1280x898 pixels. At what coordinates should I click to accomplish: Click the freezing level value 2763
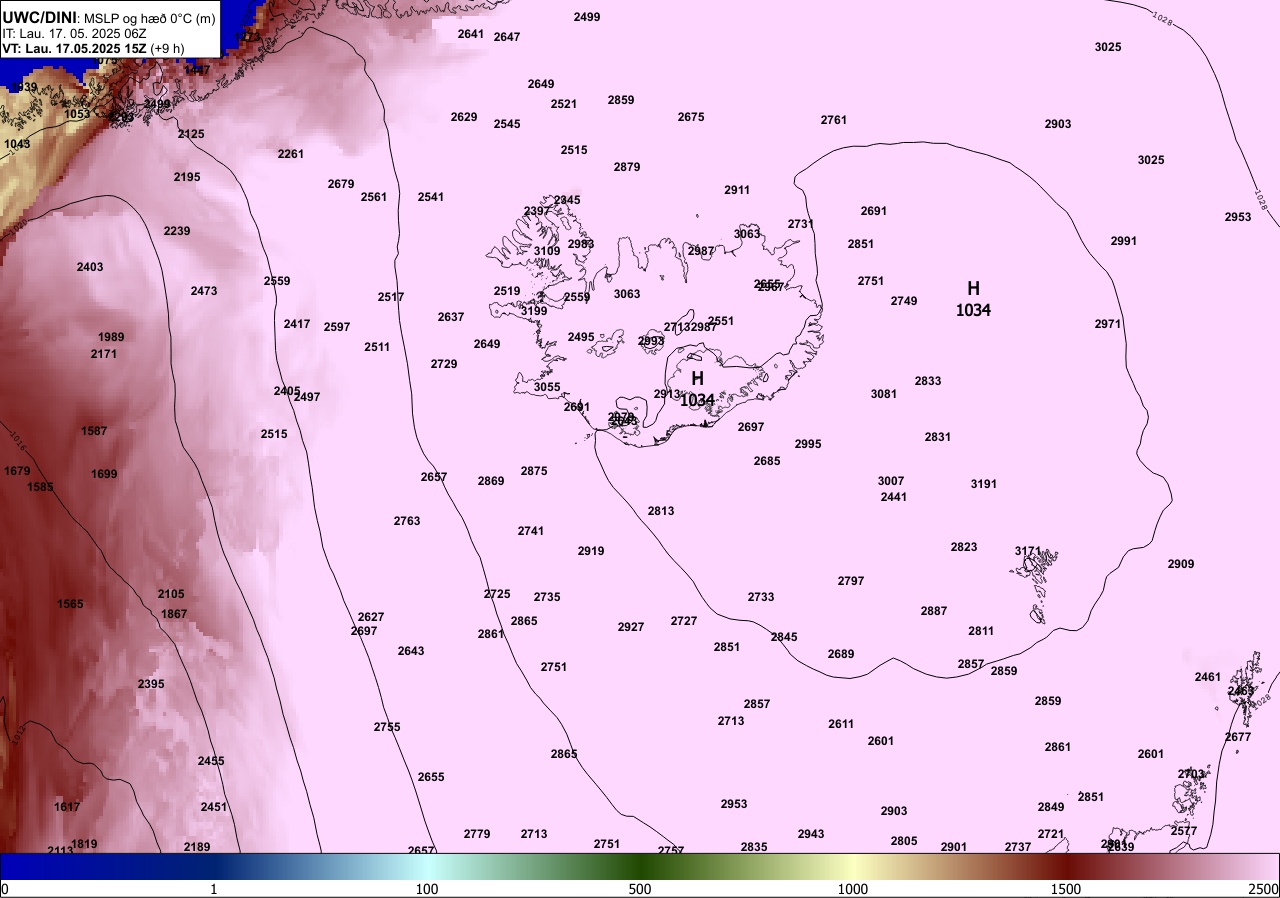(x=407, y=521)
